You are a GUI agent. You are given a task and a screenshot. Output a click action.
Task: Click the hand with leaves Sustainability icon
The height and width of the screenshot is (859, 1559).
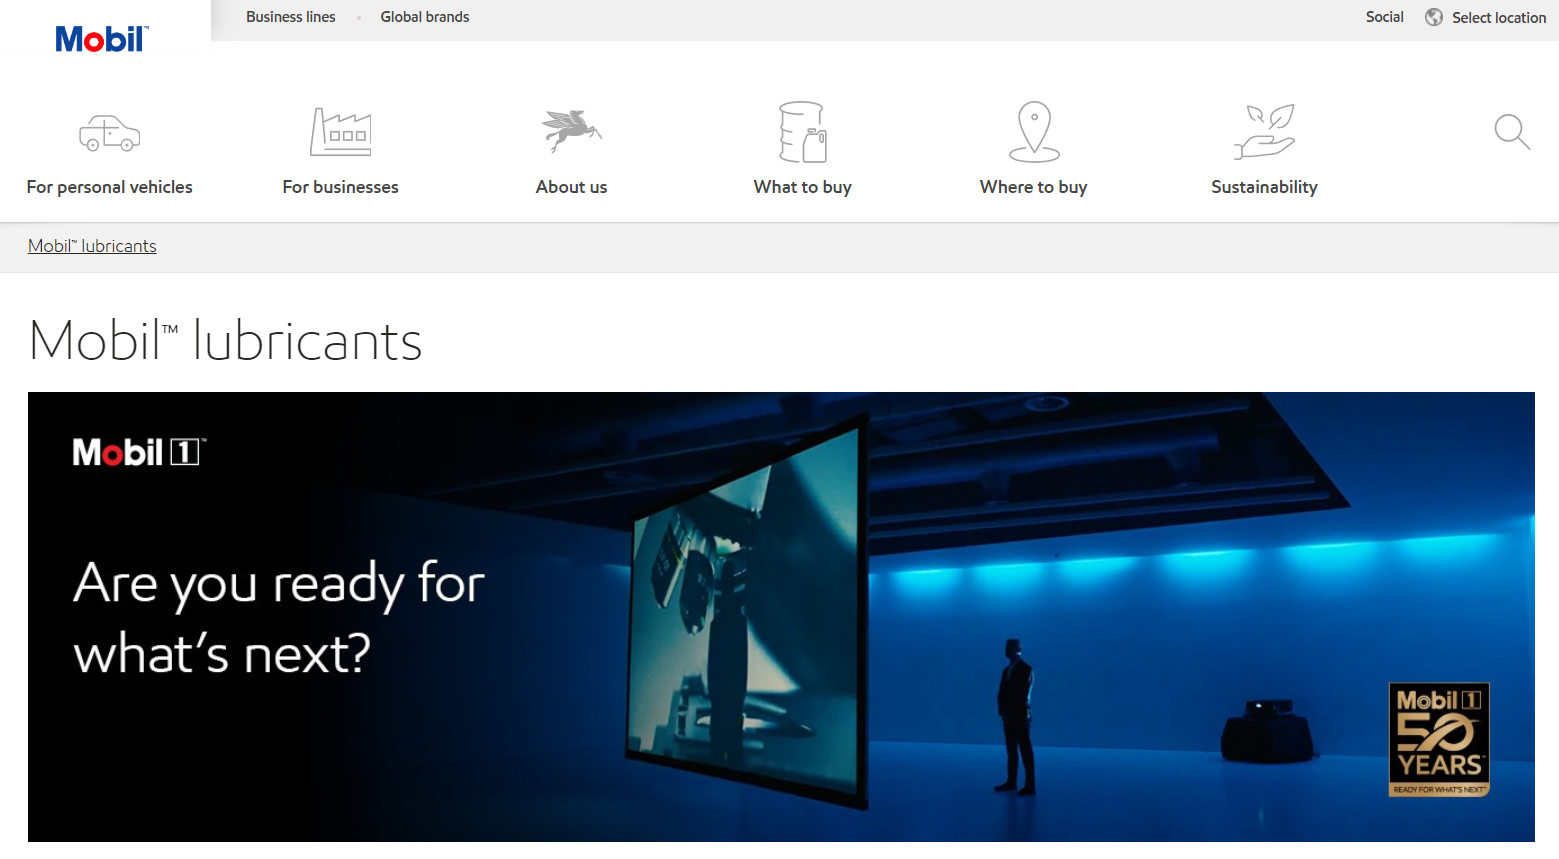[1265, 131]
